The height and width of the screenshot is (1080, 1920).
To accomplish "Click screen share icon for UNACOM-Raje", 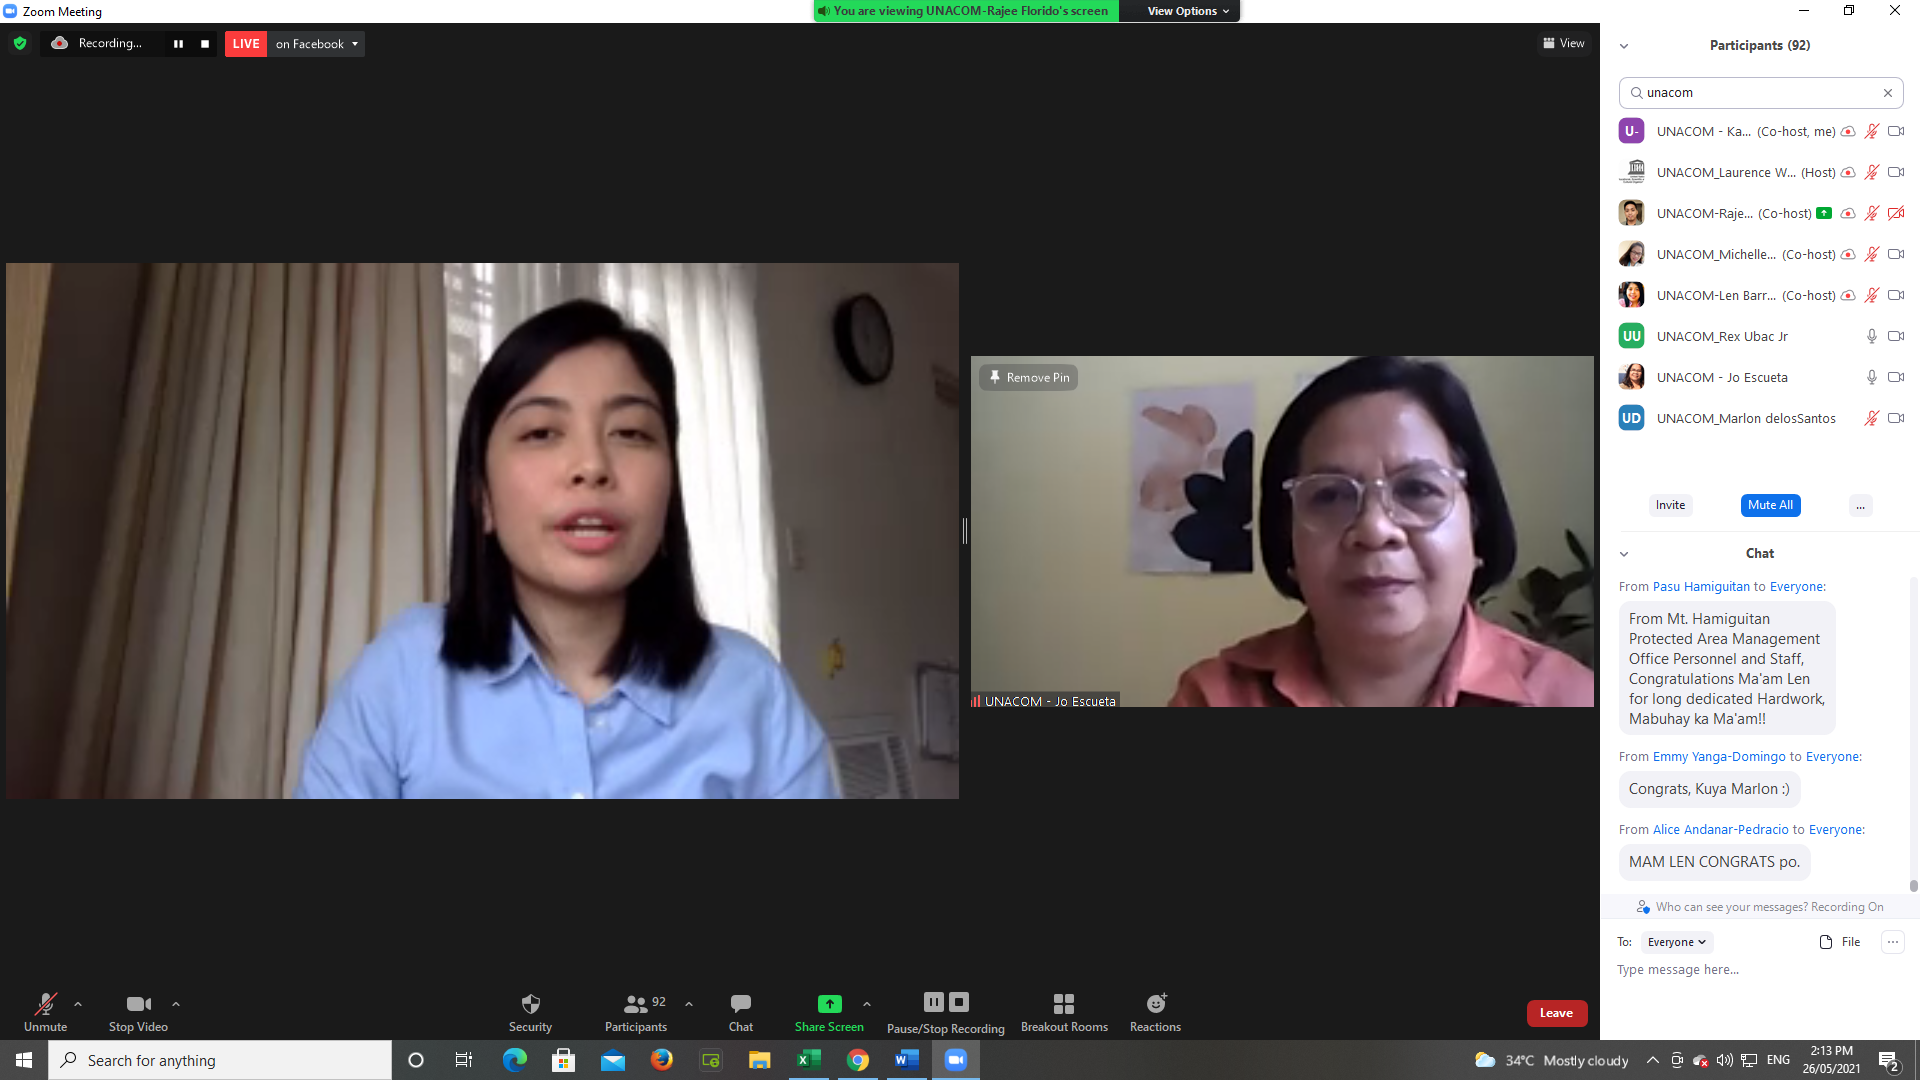I will pos(1824,213).
